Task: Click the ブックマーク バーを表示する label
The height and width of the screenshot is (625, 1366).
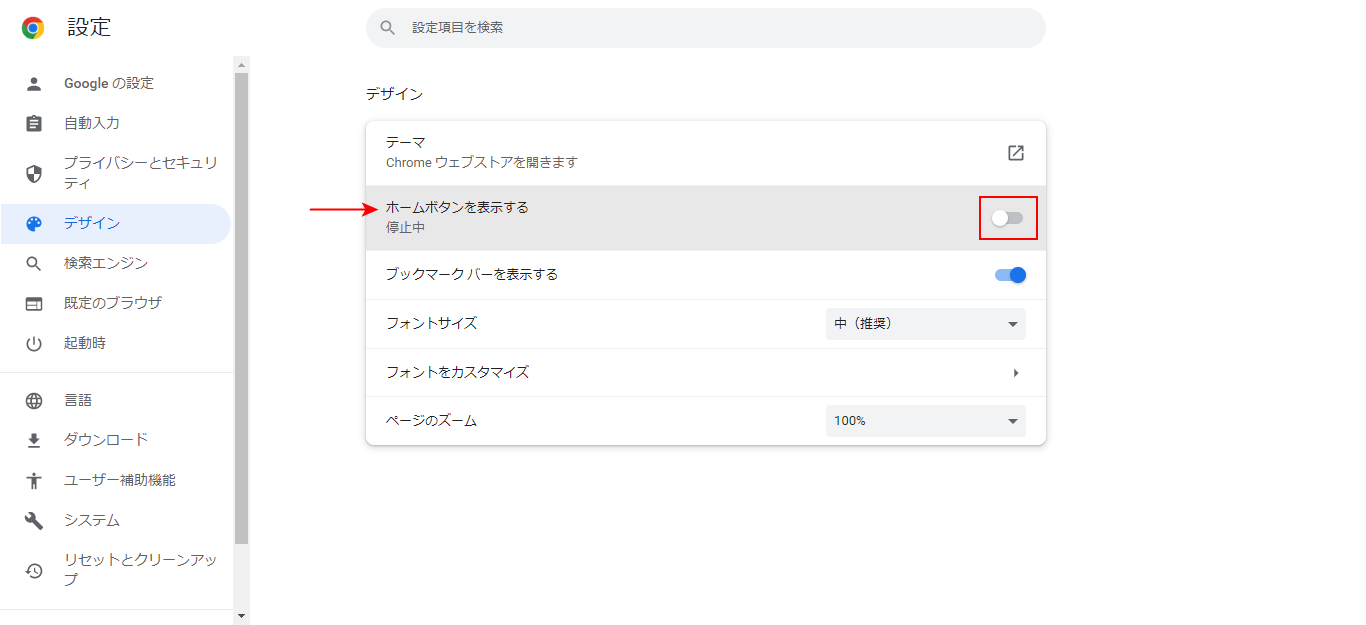Action: [x=472, y=275]
